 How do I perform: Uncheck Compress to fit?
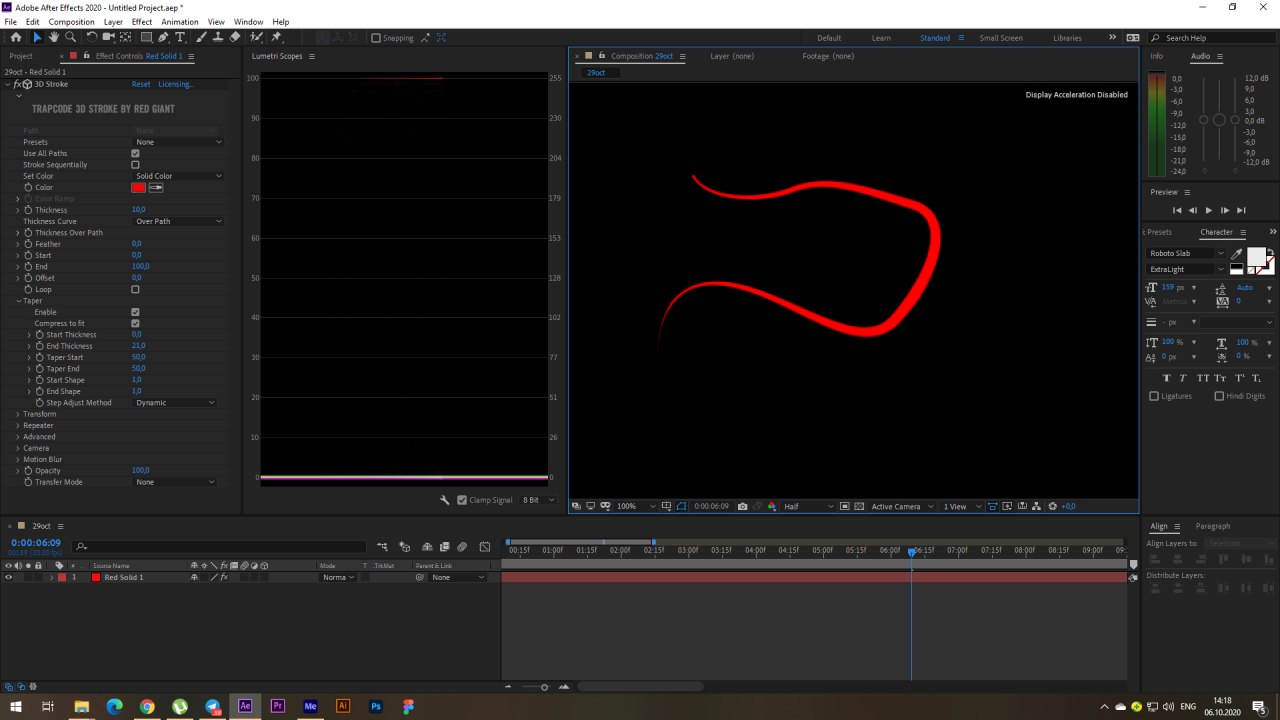(135, 324)
